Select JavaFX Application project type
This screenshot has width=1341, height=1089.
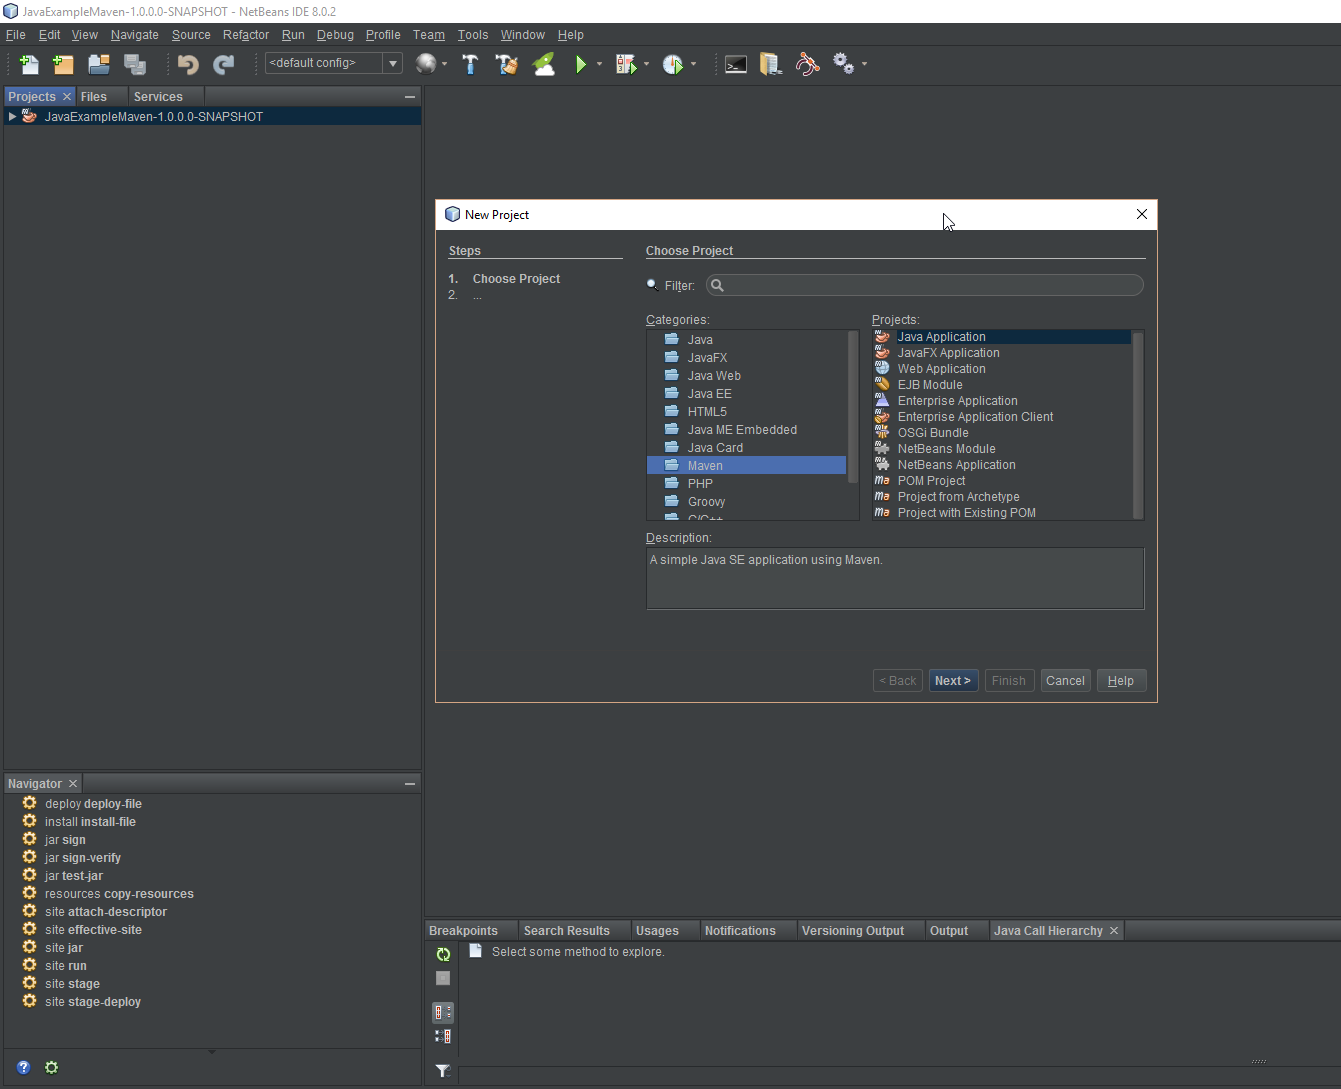click(947, 352)
